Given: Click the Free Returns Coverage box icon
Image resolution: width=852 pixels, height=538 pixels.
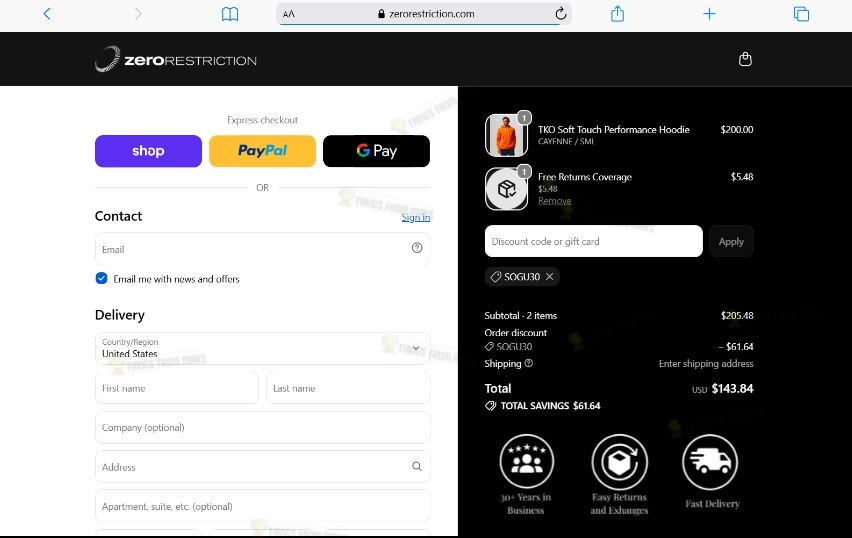Looking at the screenshot, I should 506,189.
